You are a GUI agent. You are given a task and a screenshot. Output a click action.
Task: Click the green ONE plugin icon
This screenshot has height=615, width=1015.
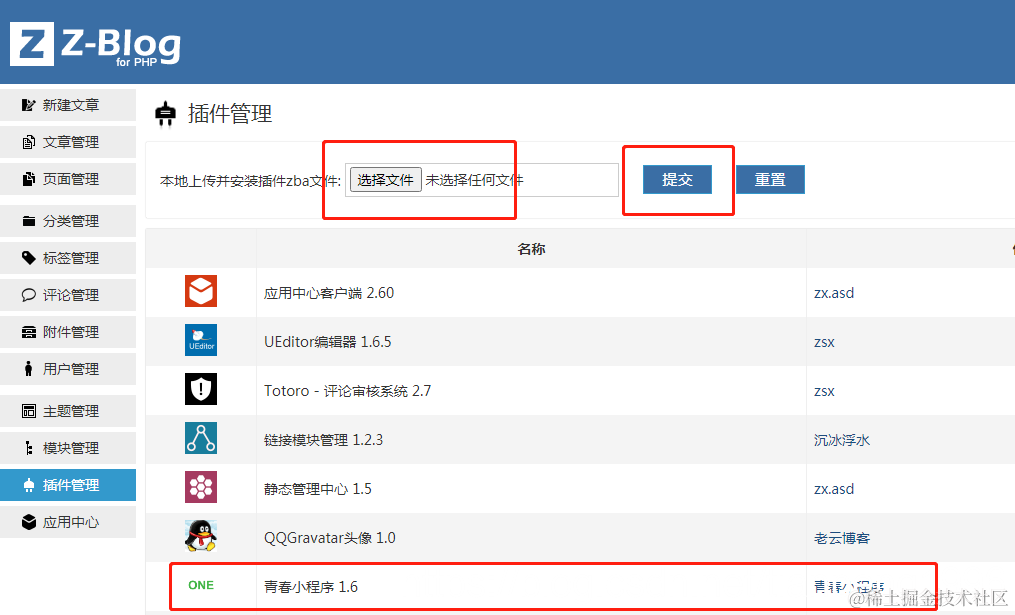tap(201, 585)
